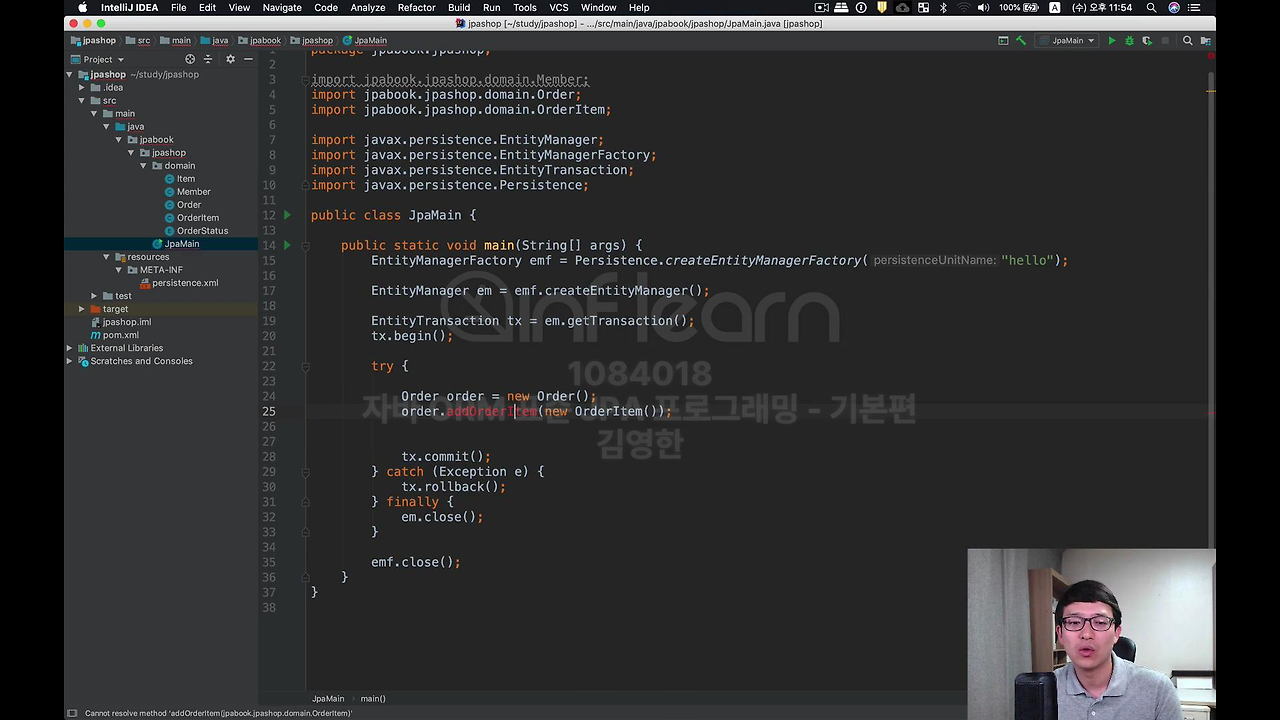Click the terminal-window icon beside the hammer
Screen dimensions: 1280x720
pyautogui.click(x=1003, y=41)
